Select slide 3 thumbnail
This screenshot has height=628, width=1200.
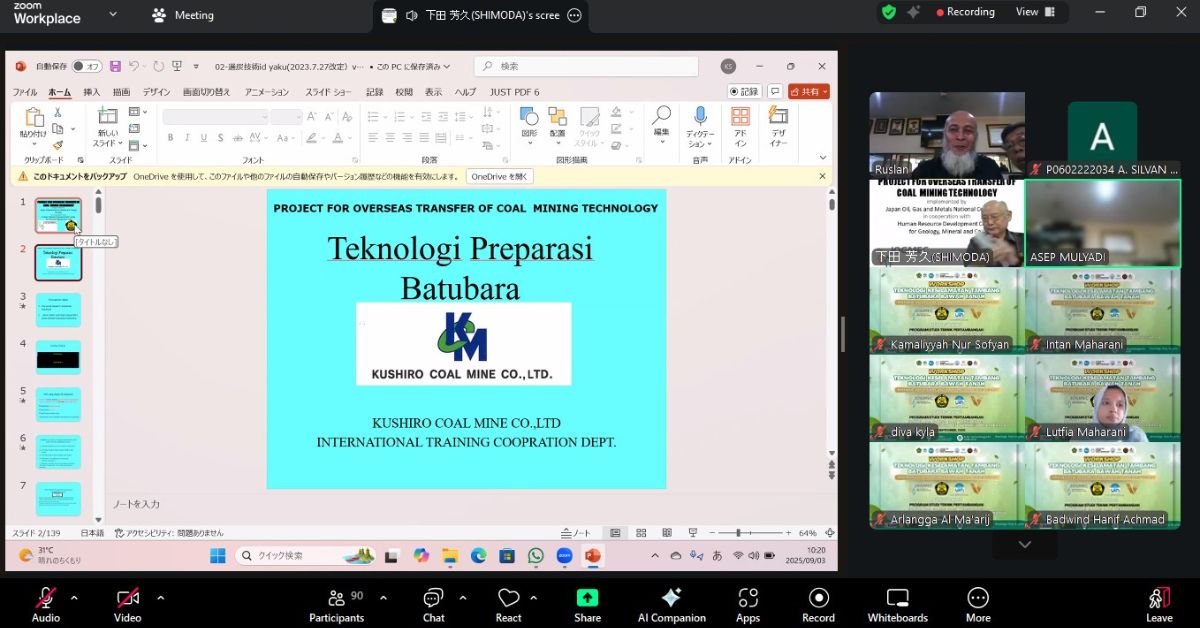point(58,310)
